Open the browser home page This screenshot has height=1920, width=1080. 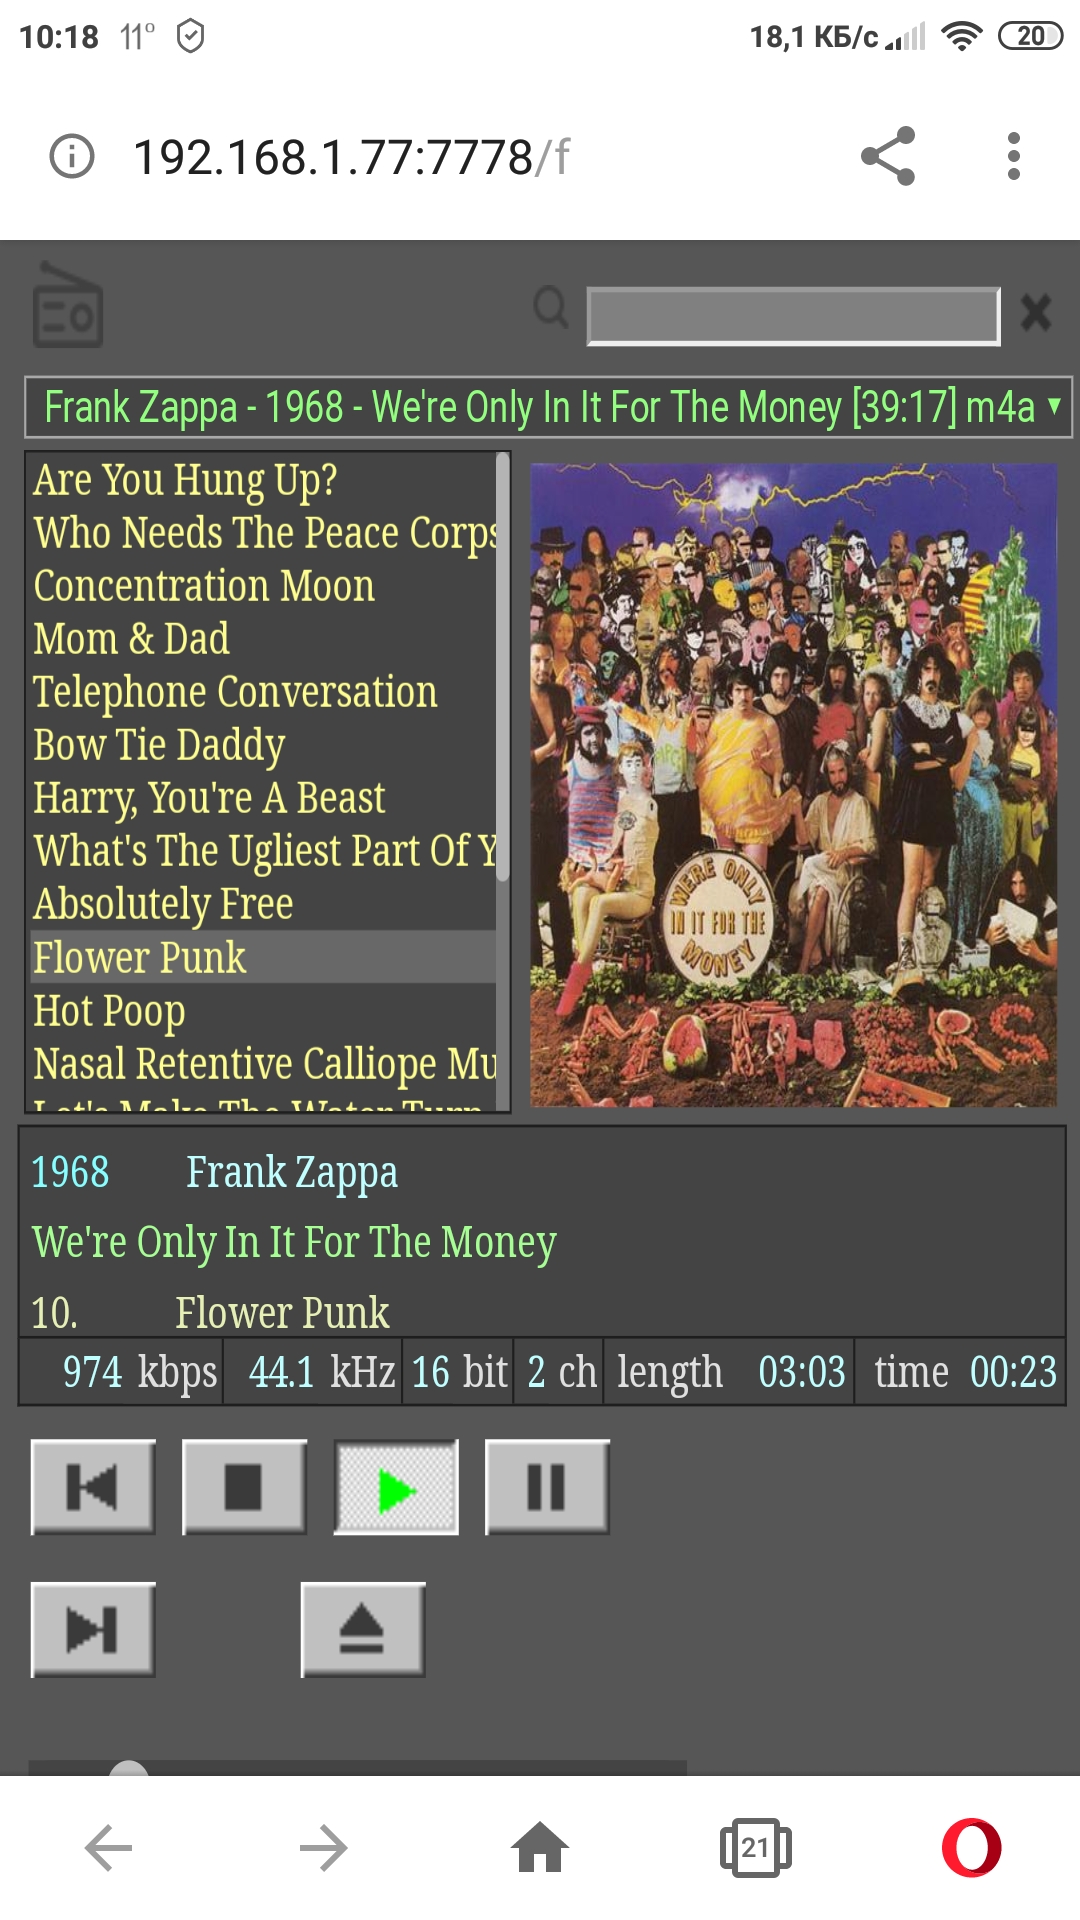point(540,1846)
